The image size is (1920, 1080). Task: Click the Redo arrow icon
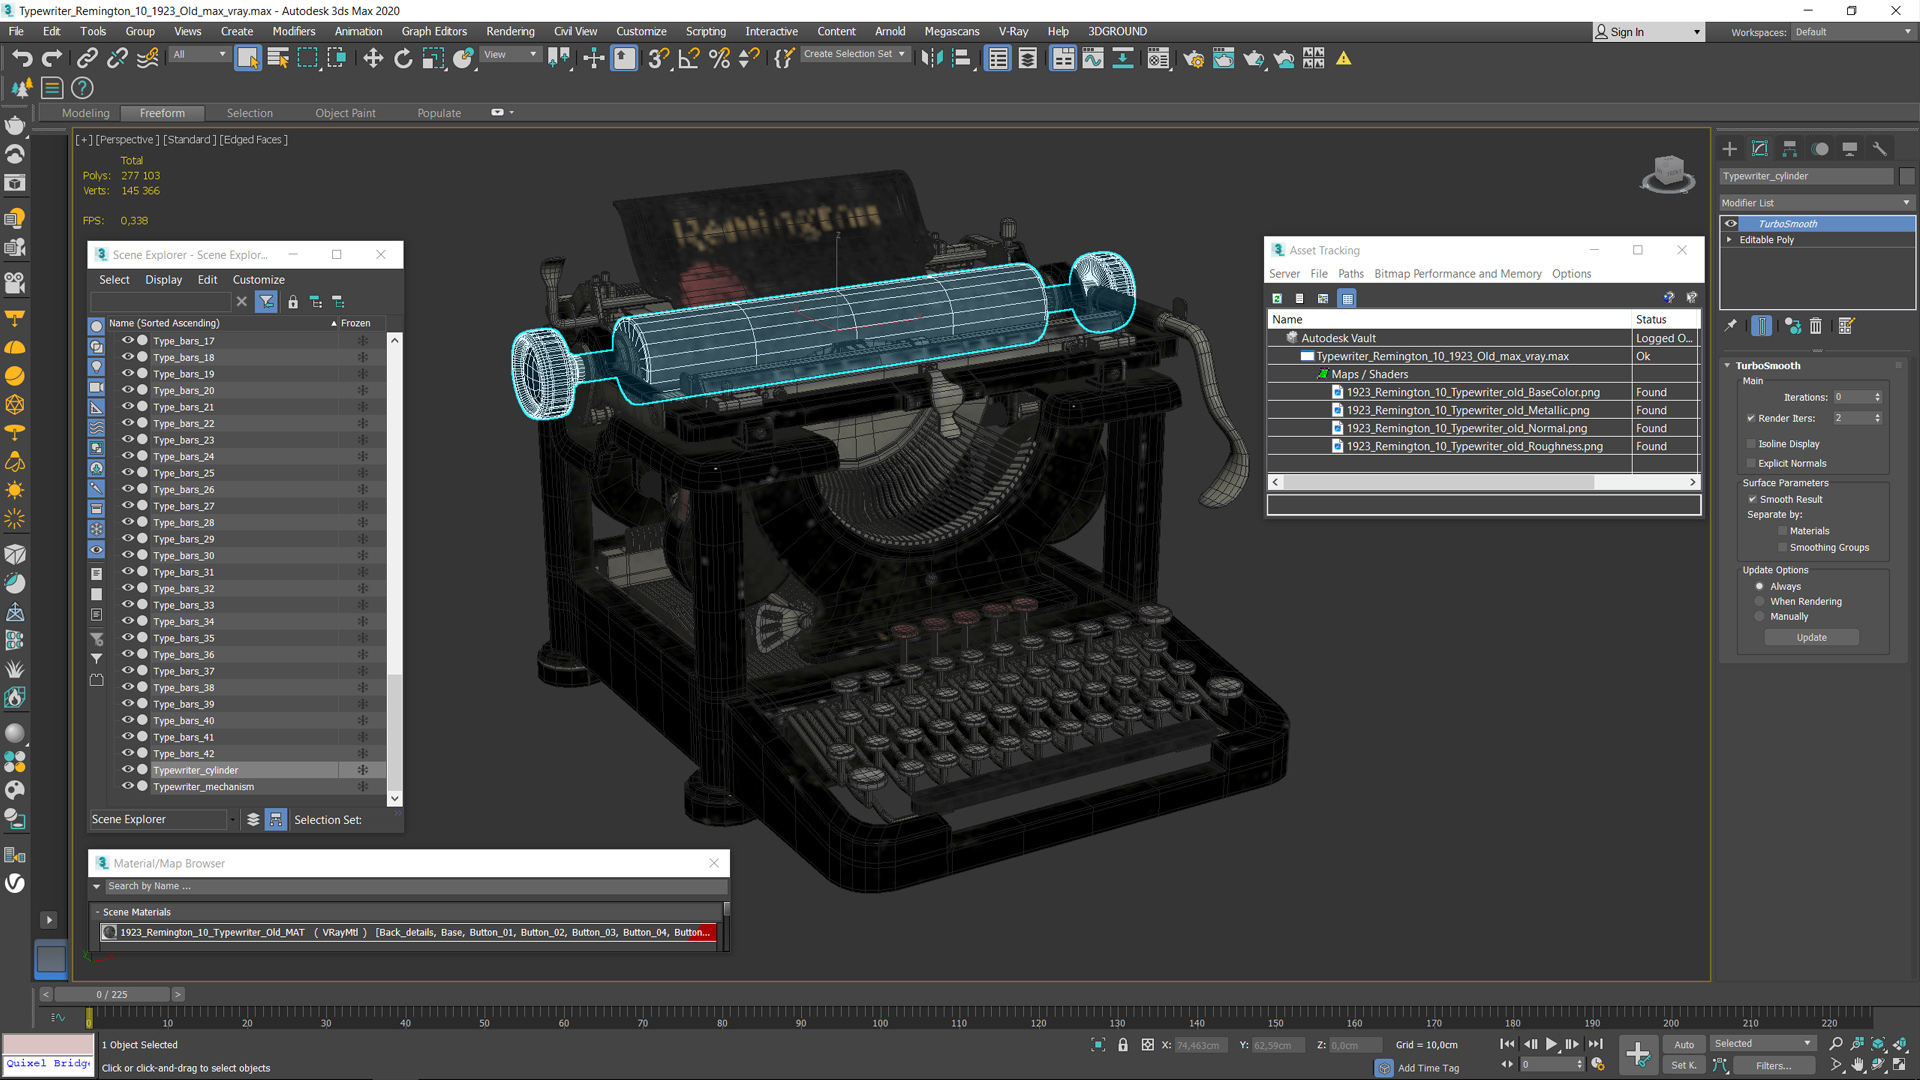tap(52, 59)
